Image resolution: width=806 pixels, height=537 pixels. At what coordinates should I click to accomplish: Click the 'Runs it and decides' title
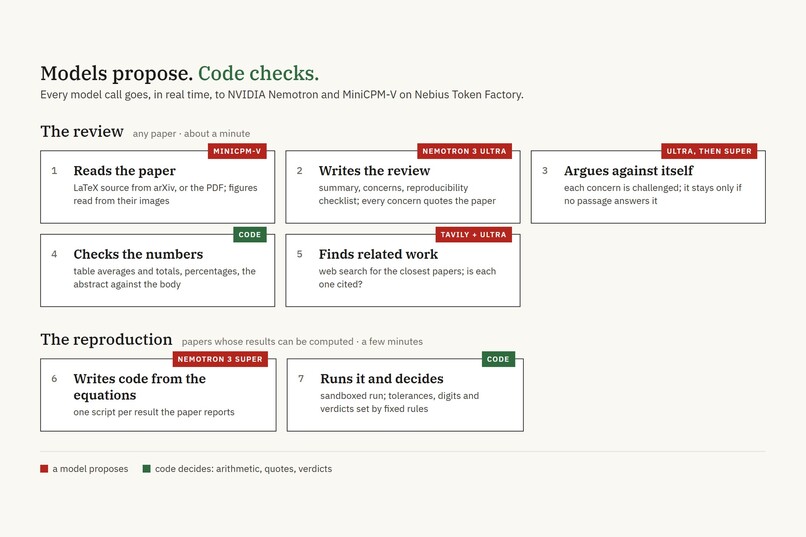coord(382,379)
